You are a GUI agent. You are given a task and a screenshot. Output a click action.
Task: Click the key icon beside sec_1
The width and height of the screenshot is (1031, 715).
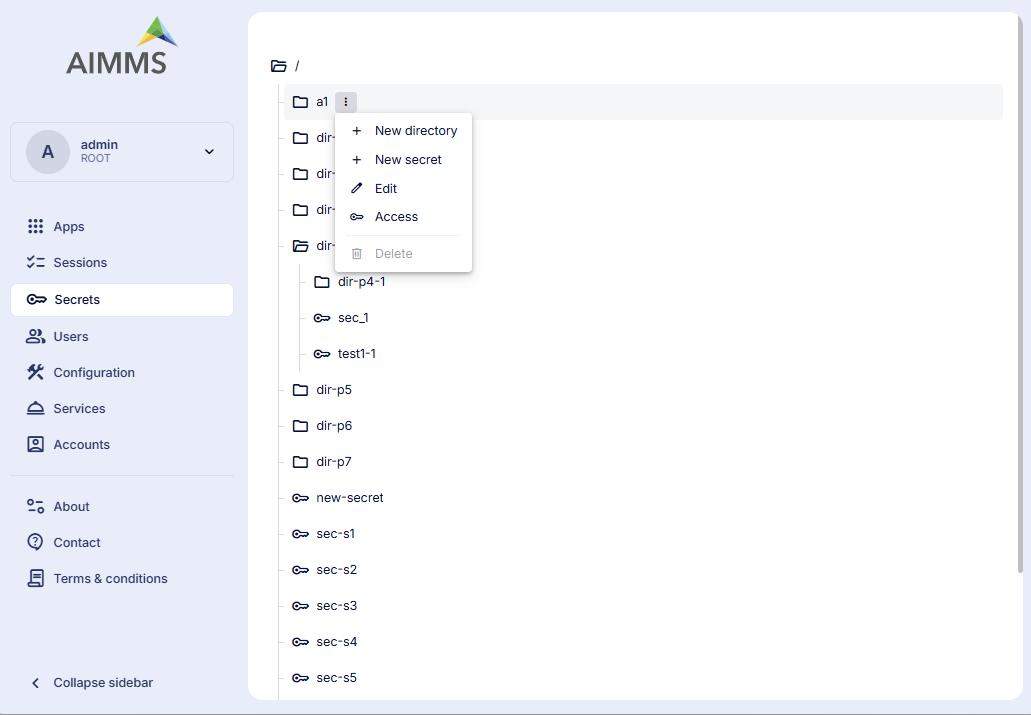coord(322,318)
